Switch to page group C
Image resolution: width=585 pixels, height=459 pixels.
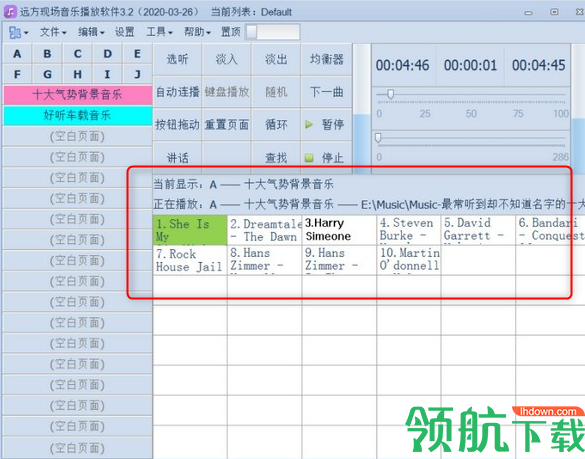(77, 54)
